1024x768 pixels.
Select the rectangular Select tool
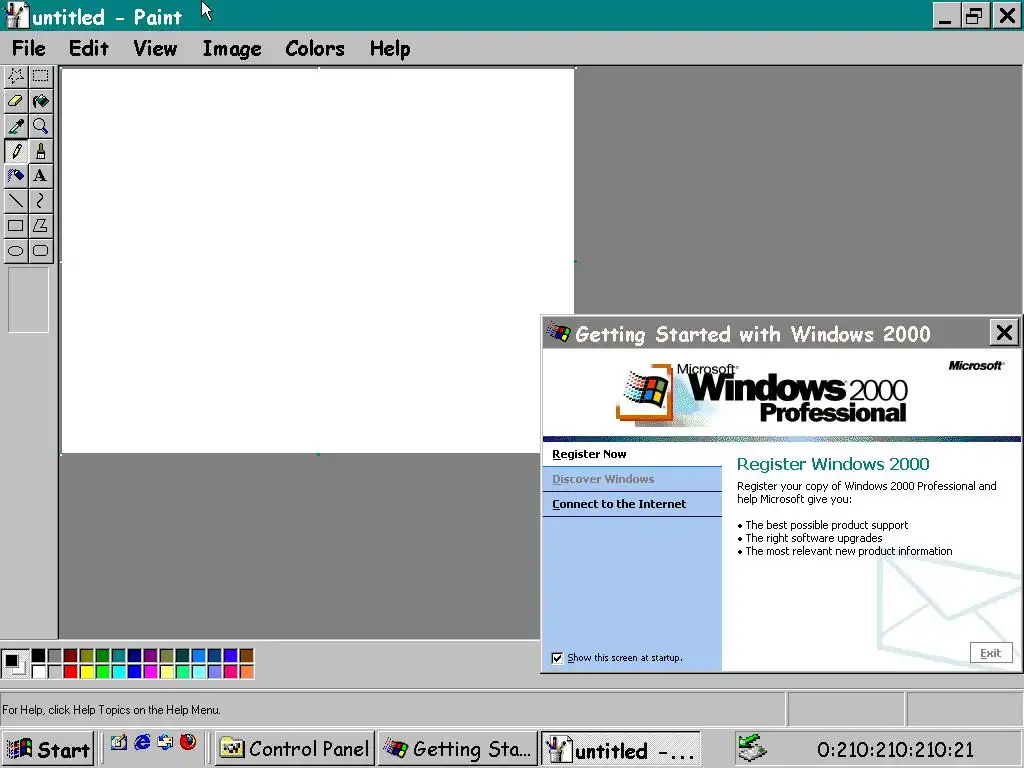tap(40, 76)
